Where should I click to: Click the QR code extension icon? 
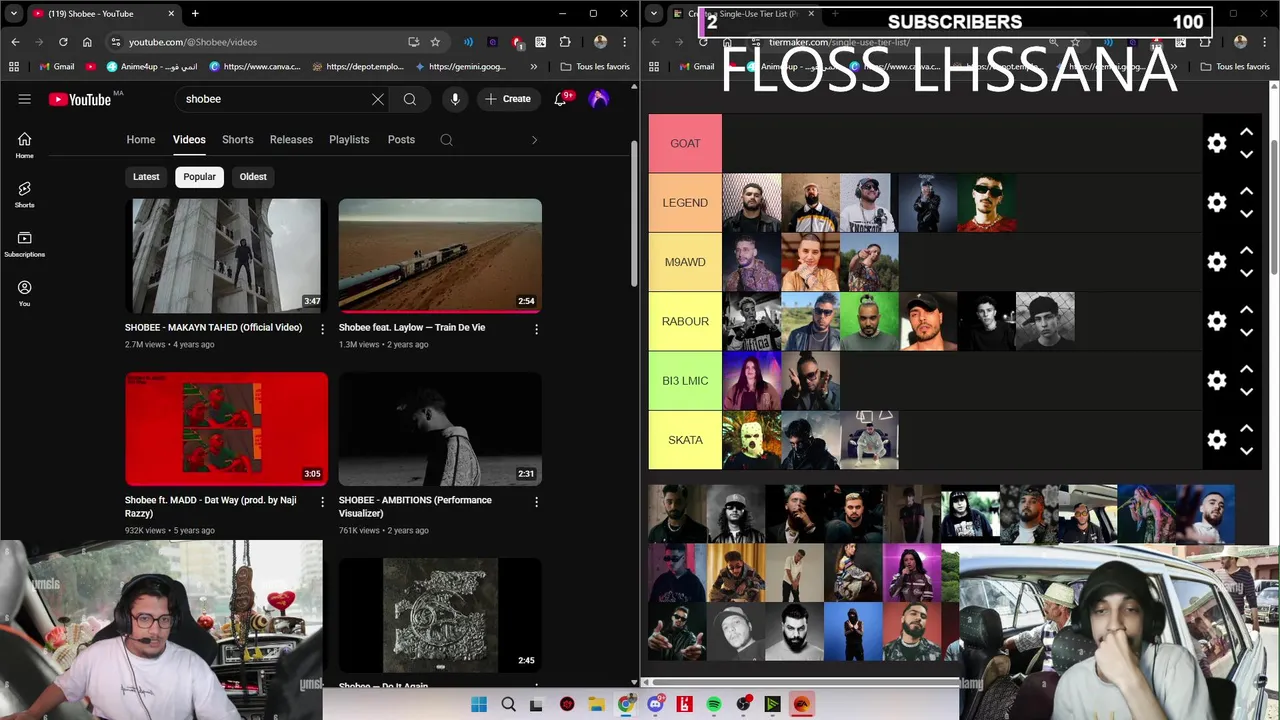click(x=541, y=42)
